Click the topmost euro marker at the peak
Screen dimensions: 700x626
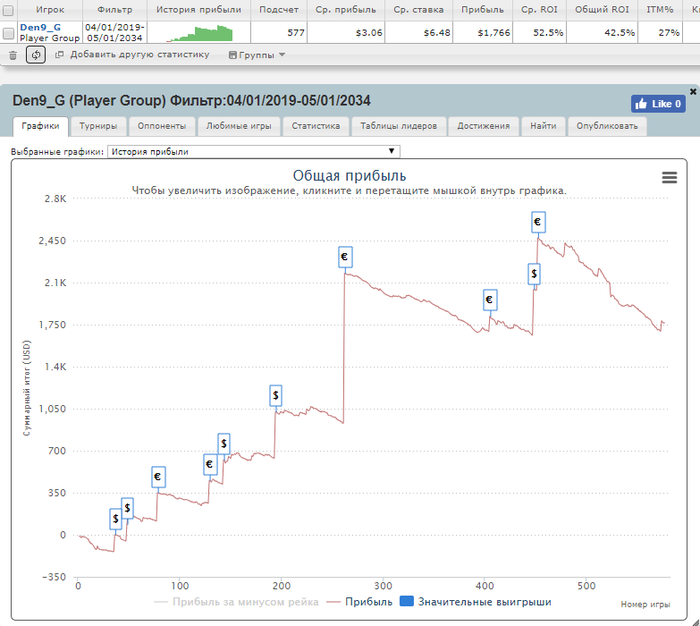[538, 222]
